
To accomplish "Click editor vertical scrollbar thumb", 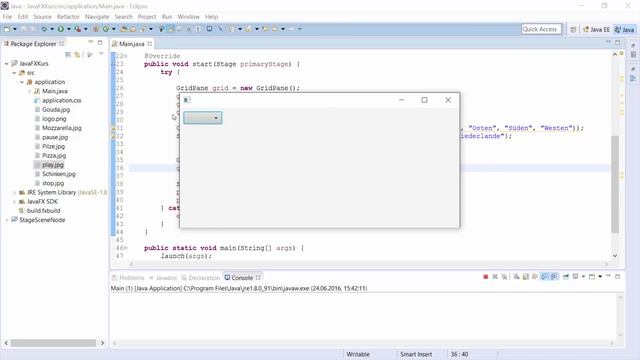I will tap(615, 184).
